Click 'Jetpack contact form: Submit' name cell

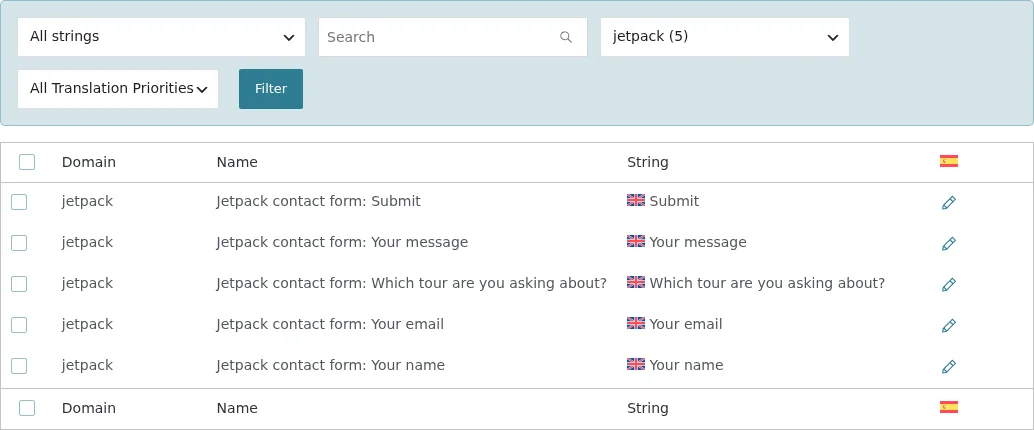(x=319, y=201)
